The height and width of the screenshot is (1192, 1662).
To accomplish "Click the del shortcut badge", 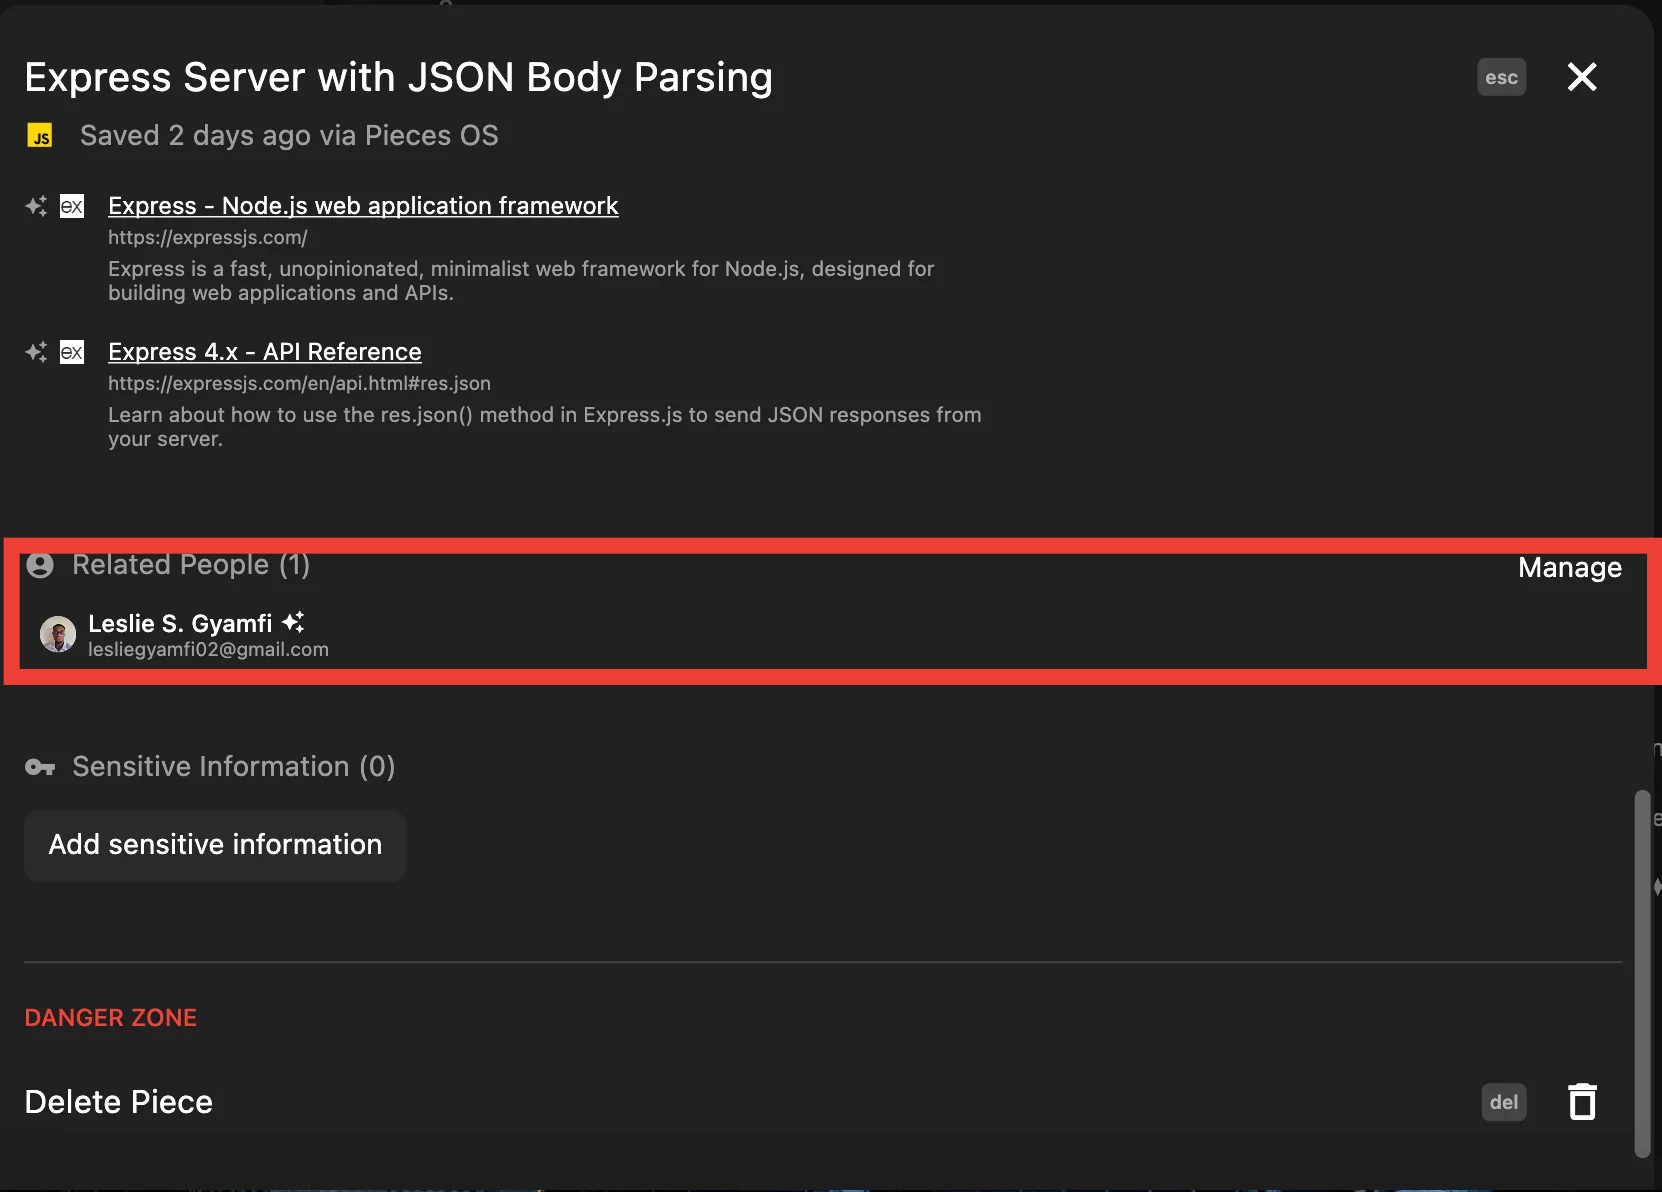I will (x=1503, y=1102).
